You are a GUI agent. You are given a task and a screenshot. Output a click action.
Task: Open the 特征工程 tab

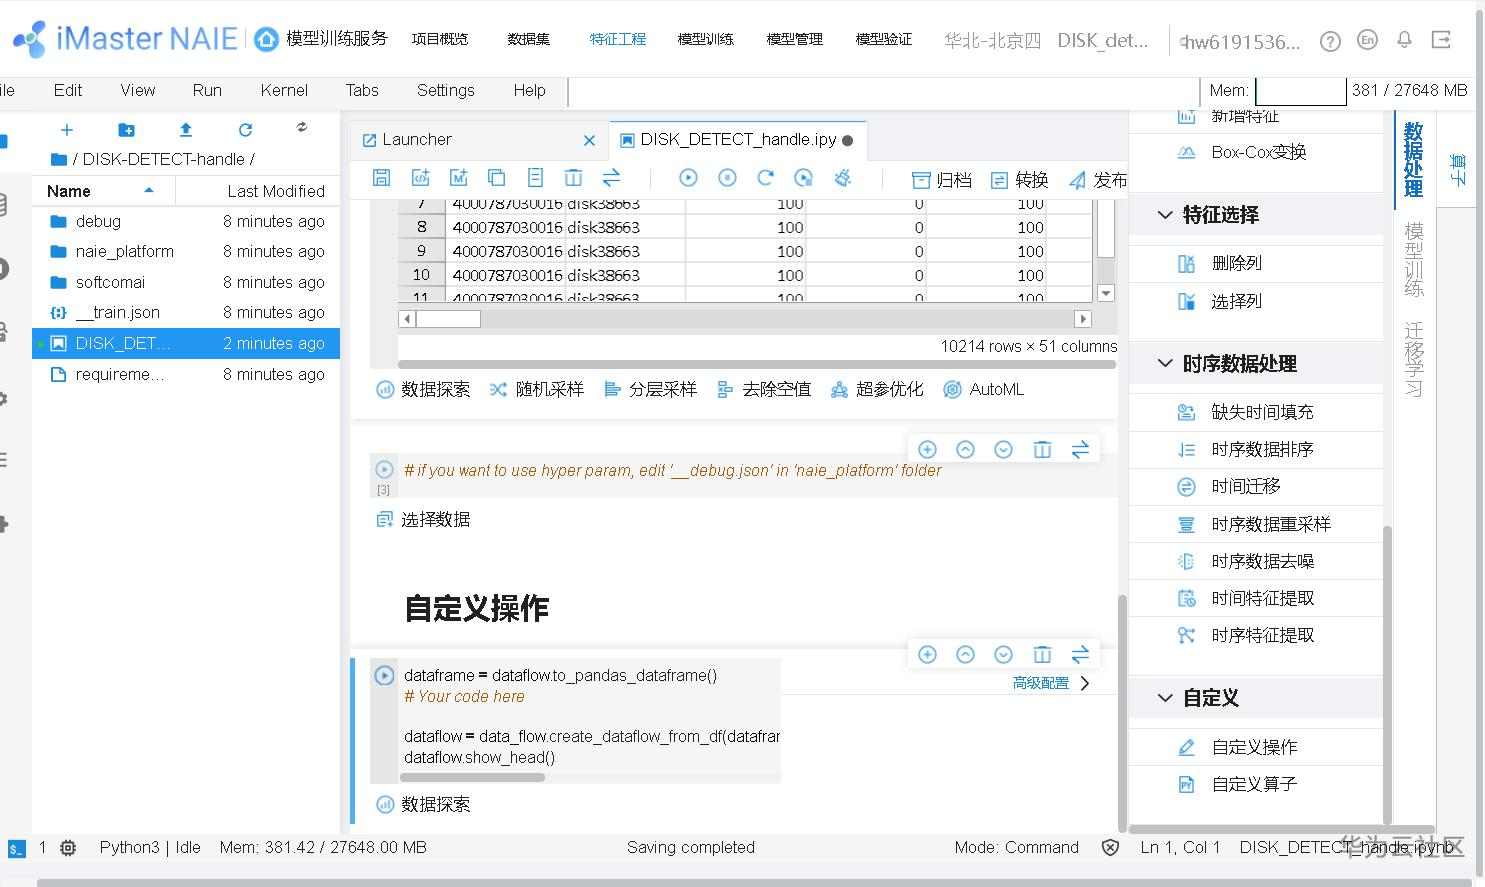[617, 39]
